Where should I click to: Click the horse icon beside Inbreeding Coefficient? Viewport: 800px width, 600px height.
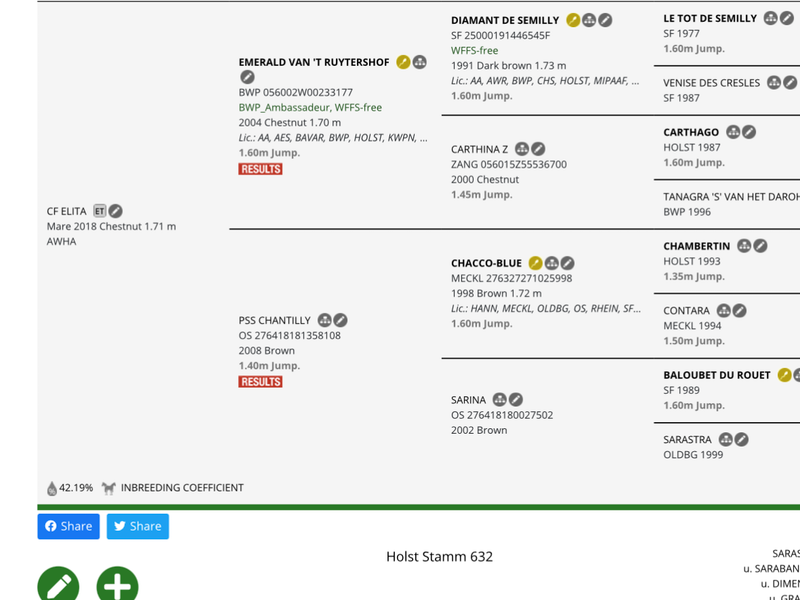click(108, 488)
